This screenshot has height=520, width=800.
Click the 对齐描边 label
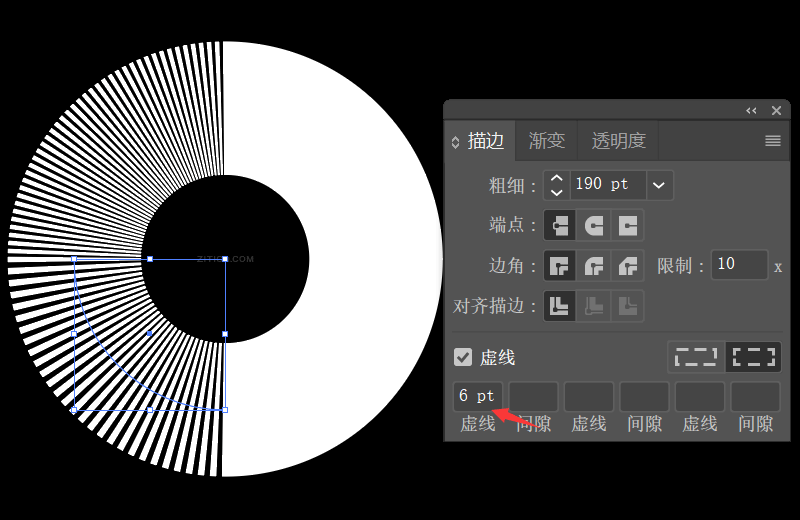494,306
